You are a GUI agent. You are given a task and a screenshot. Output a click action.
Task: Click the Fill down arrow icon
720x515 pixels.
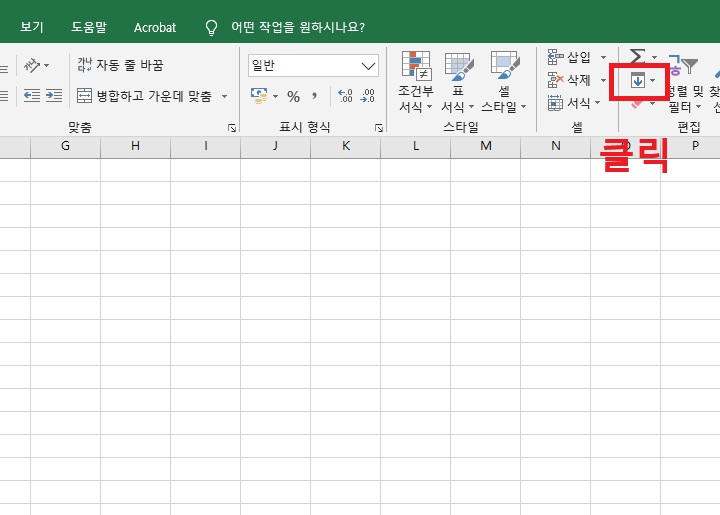coord(637,81)
